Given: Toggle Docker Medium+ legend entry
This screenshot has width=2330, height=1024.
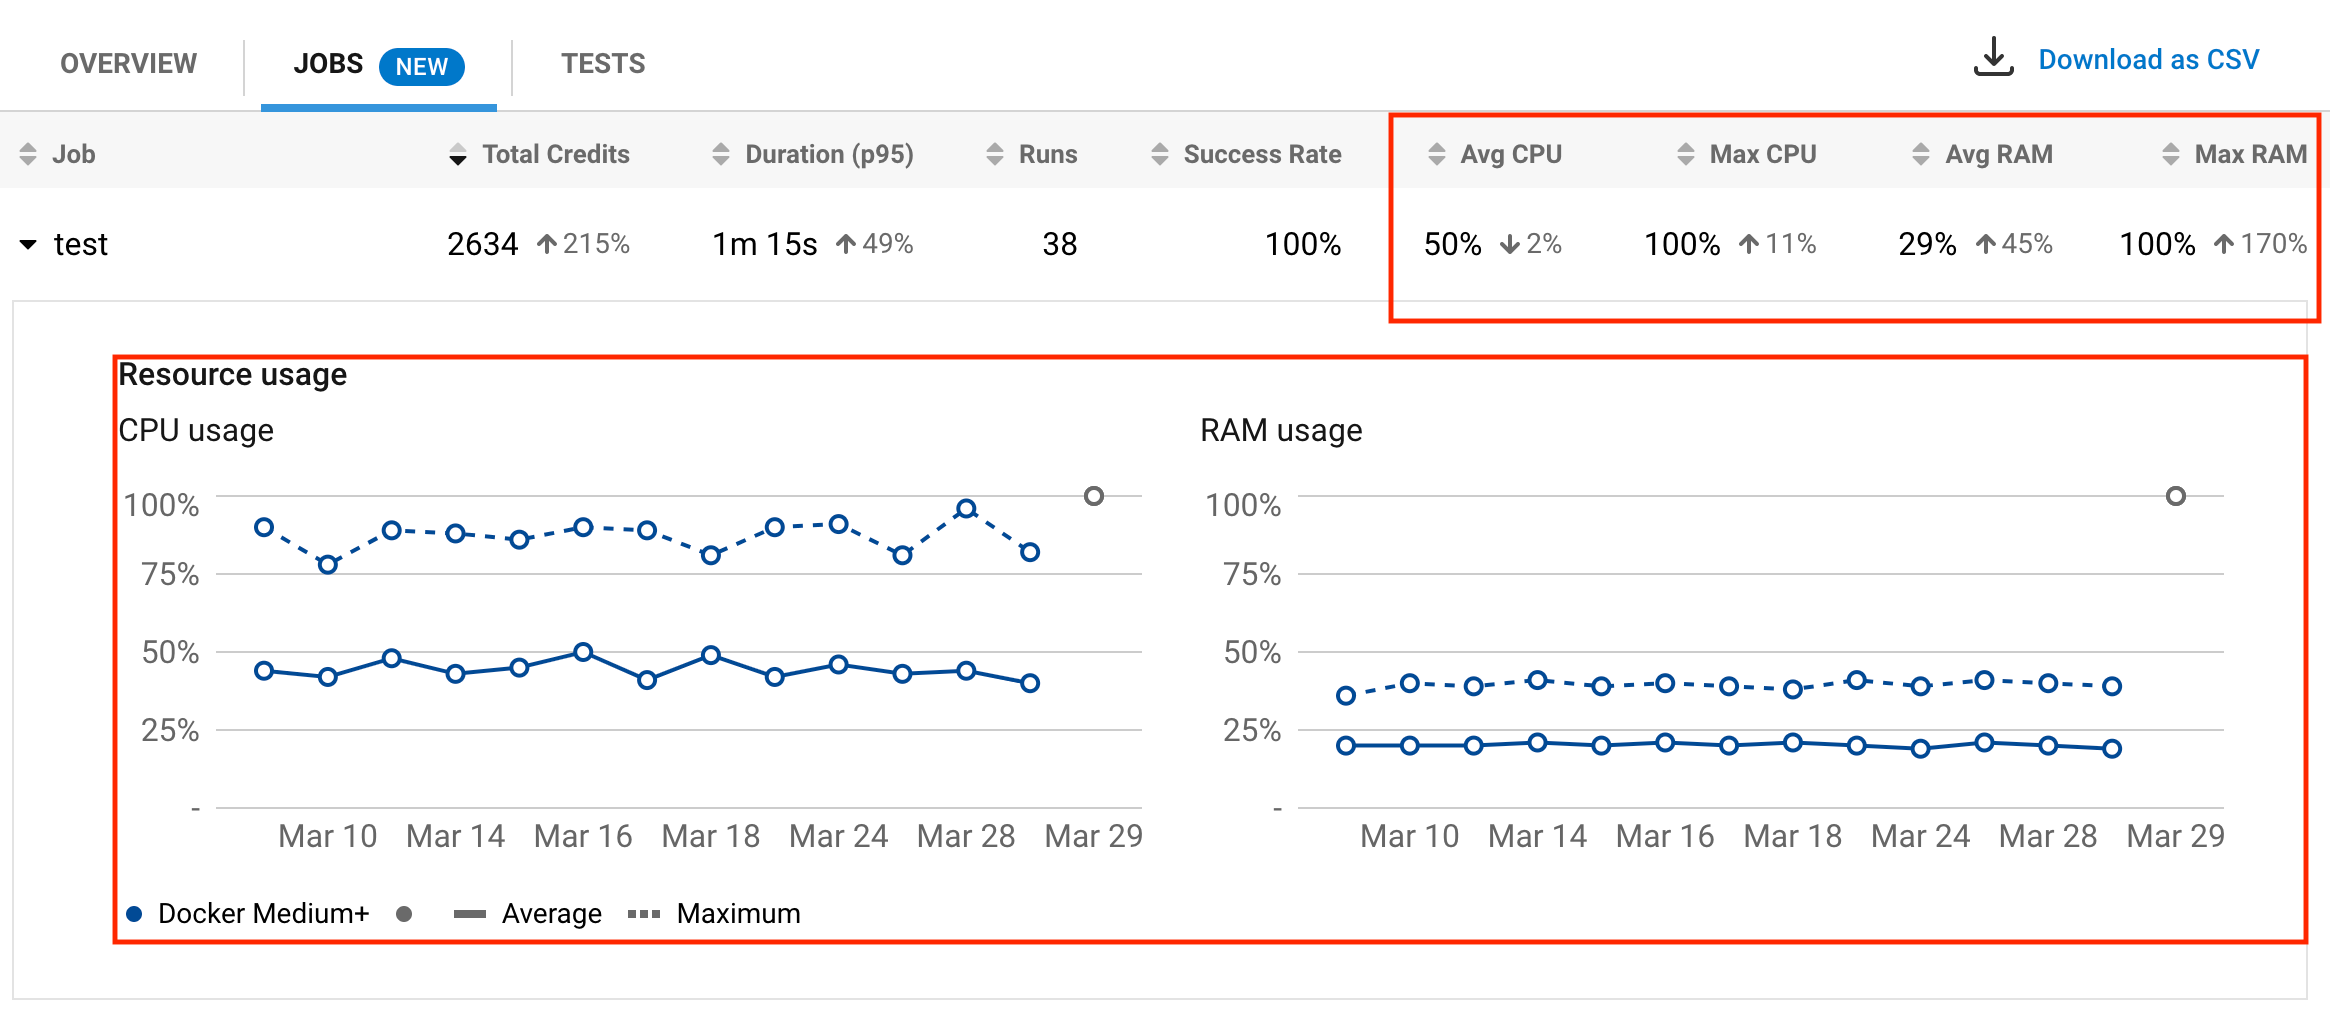Looking at the screenshot, I should click(248, 914).
